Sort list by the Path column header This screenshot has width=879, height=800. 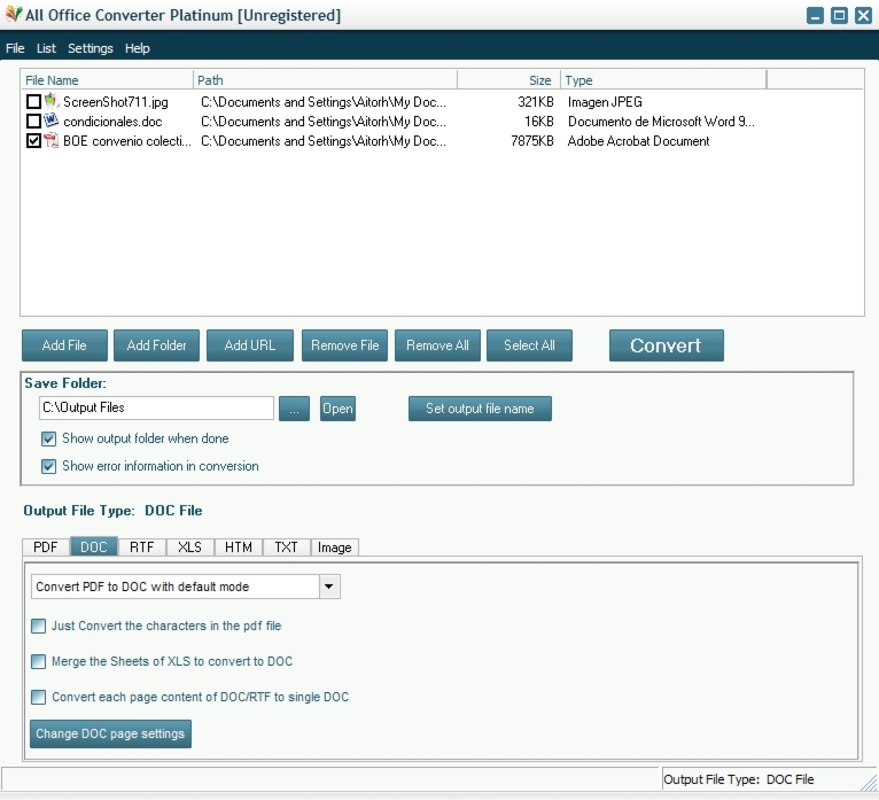[325, 80]
